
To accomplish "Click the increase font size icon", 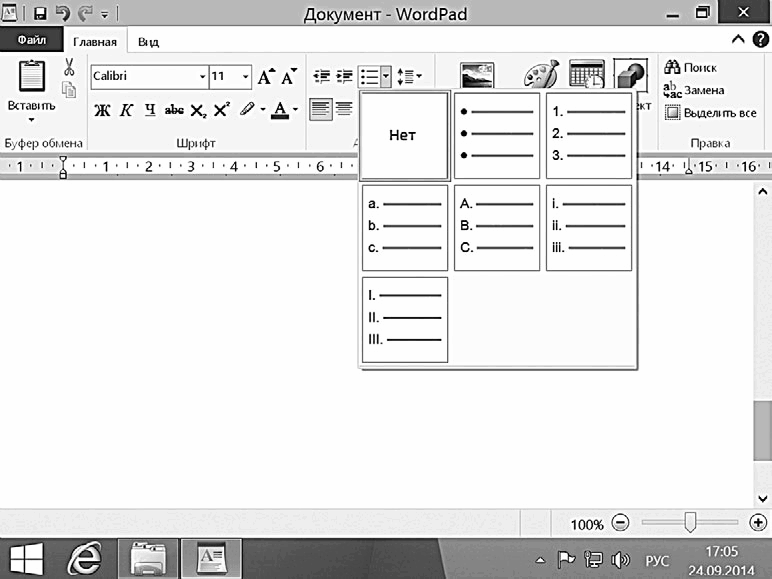I will 266,76.
